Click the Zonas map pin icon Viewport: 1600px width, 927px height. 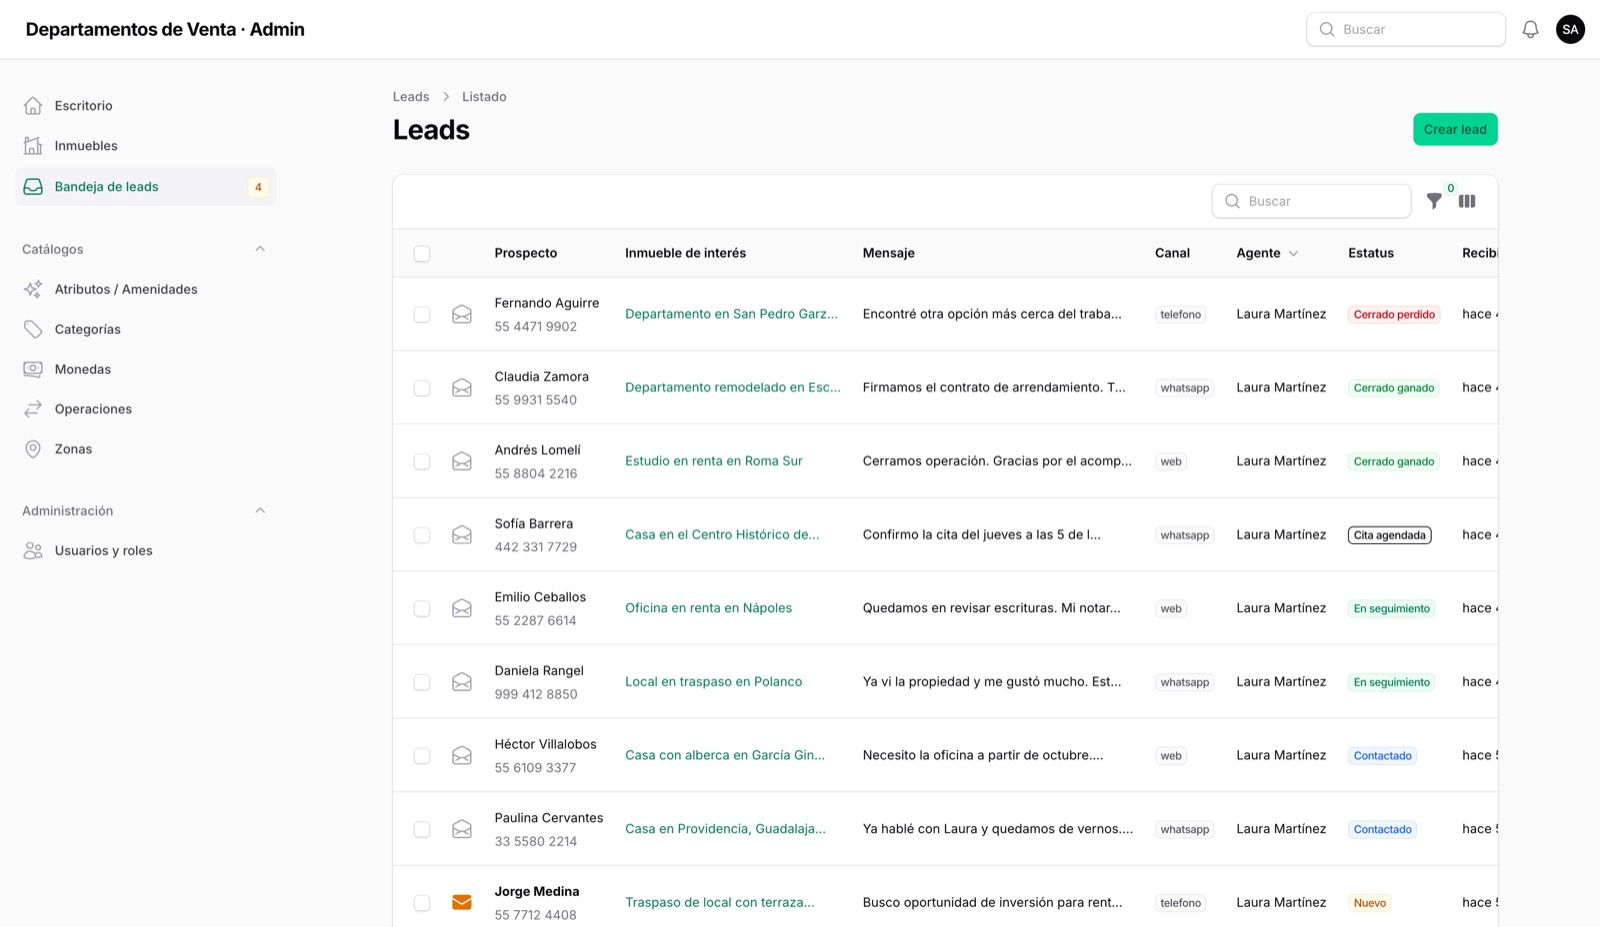pos(33,449)
